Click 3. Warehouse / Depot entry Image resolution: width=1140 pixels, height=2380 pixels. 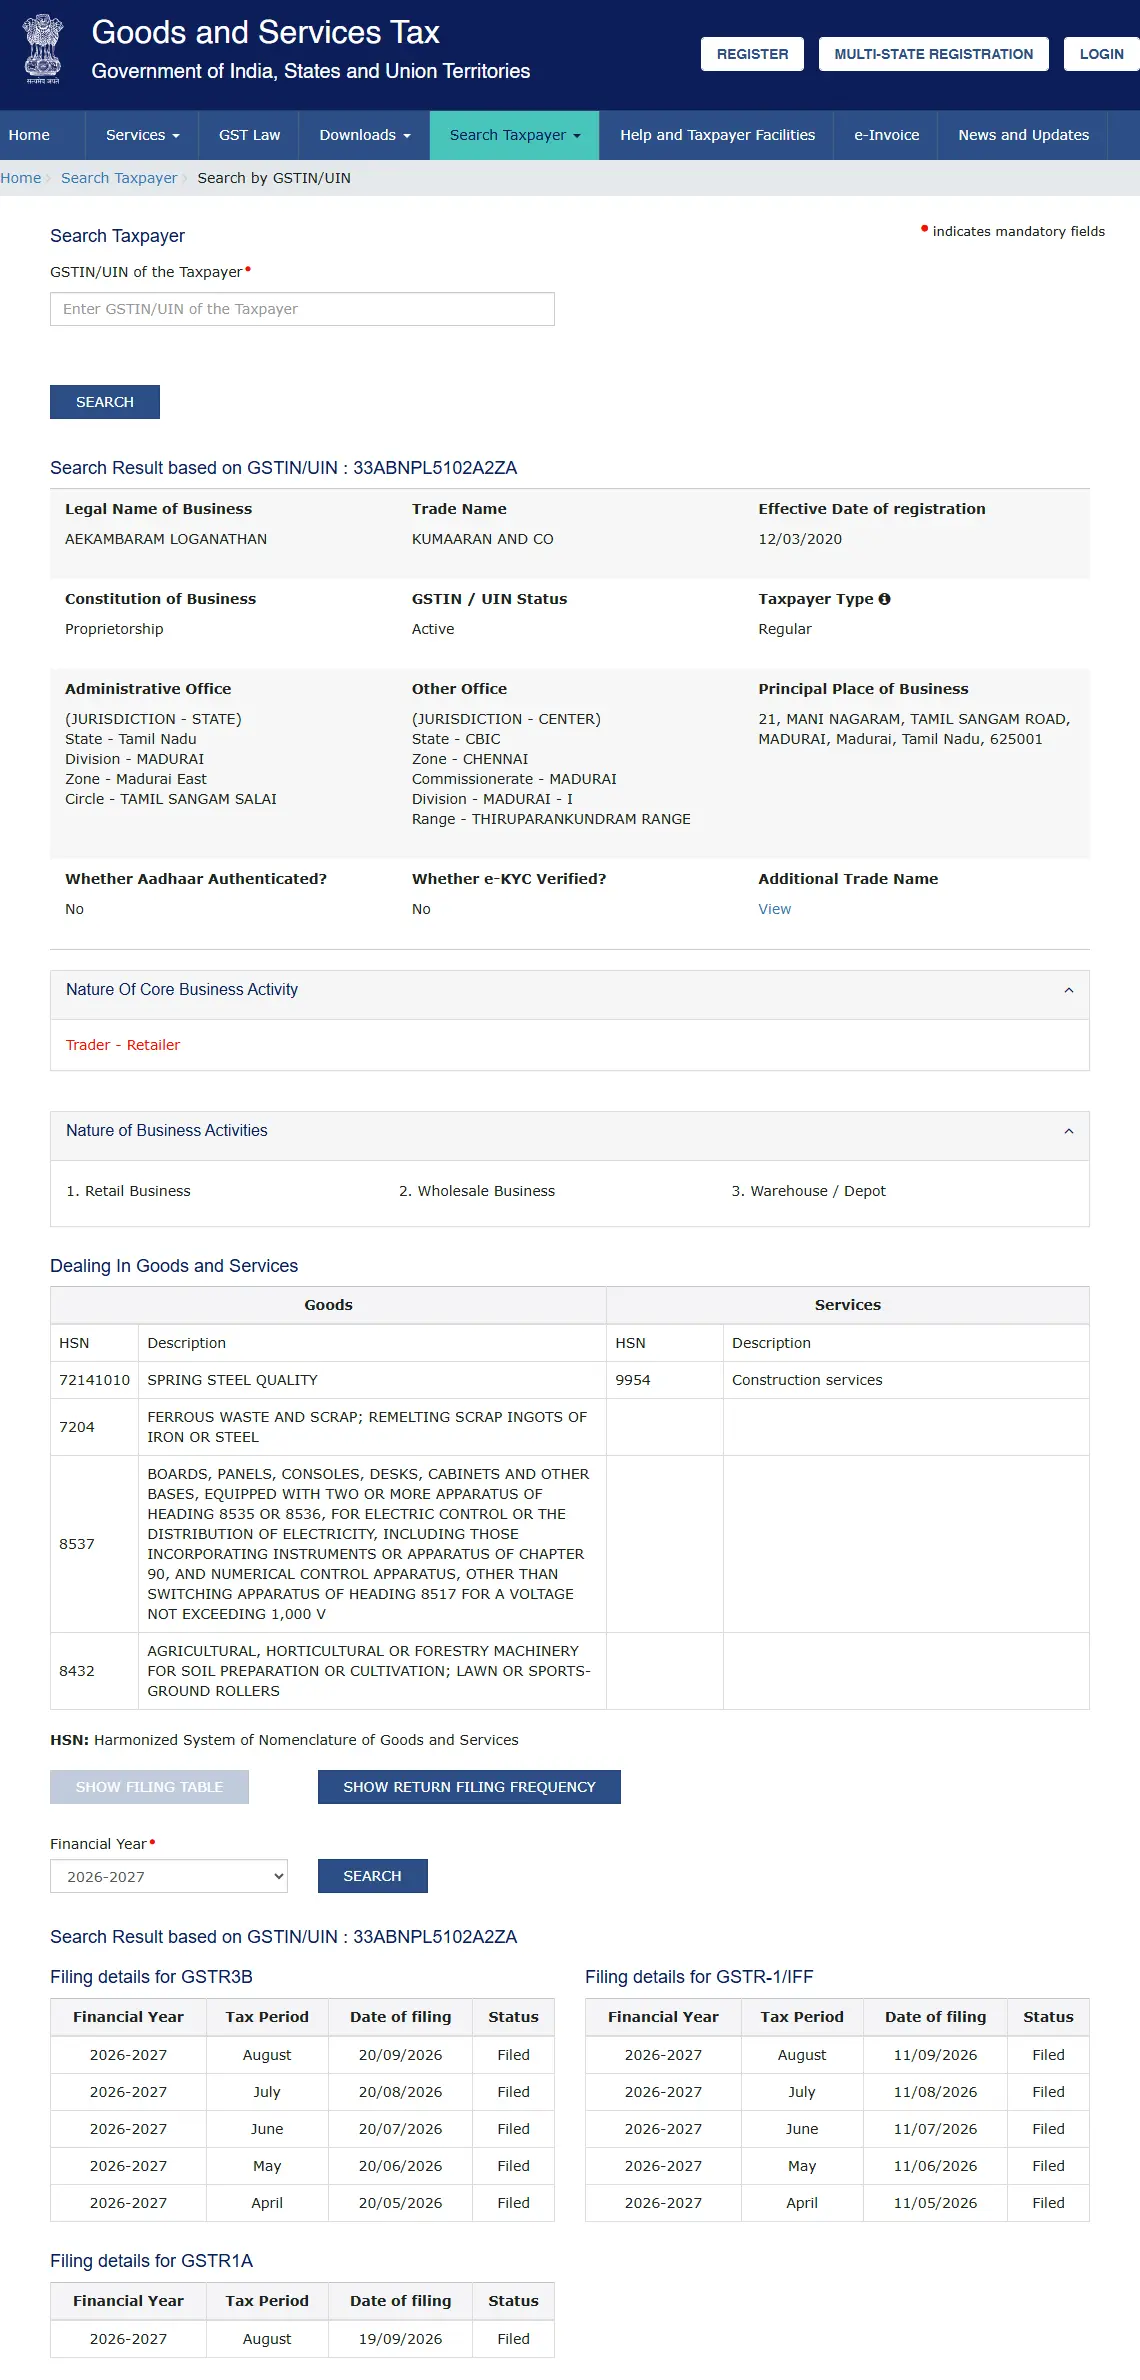click(808, 1191)
